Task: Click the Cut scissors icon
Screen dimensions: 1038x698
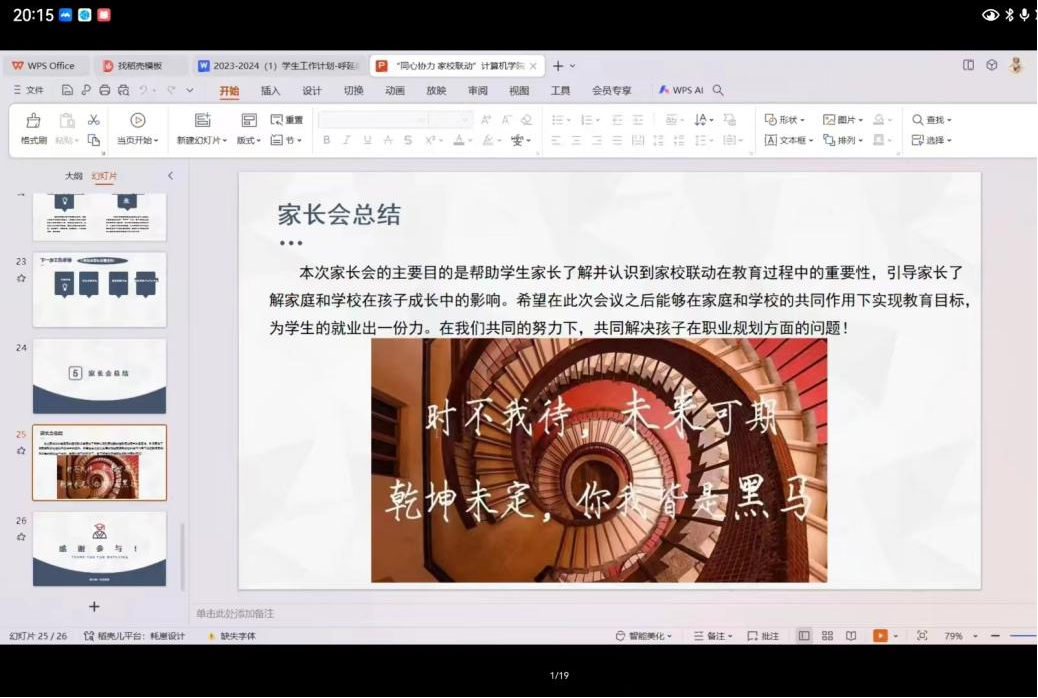Action: [x=93, y=120]
